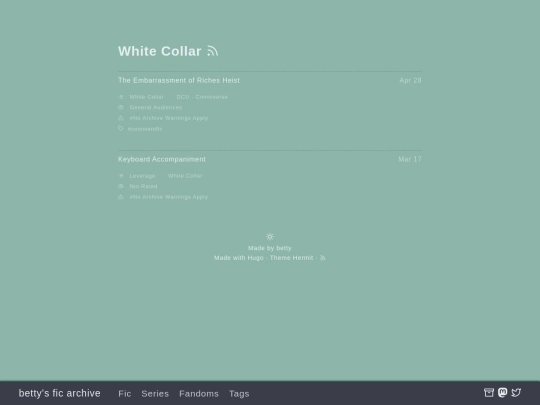Screen dimensions: 540x405
Task: Open the Tags menu item
Action: point(239,394)
